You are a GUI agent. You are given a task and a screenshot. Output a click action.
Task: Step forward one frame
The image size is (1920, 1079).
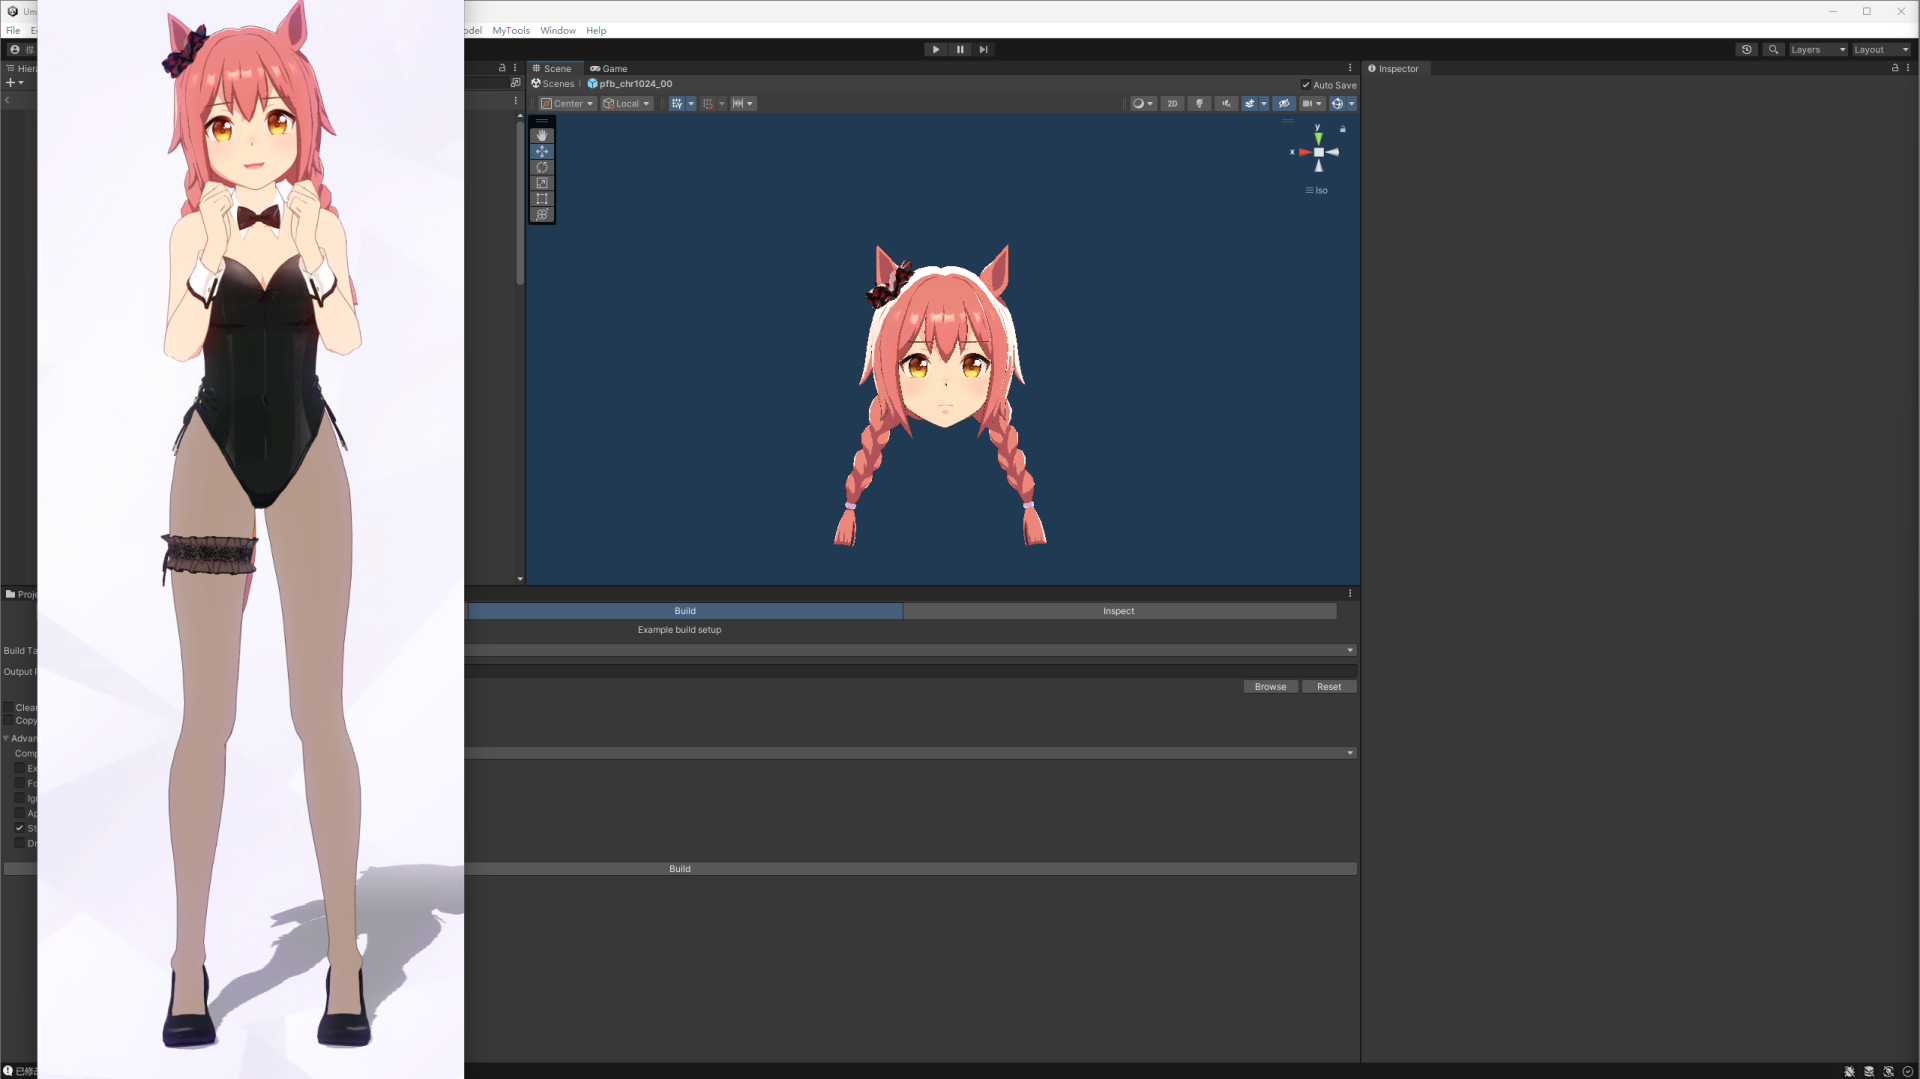[x=983, y=49]
